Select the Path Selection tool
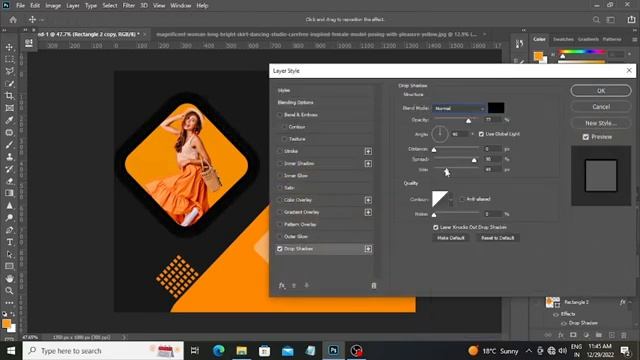Viewport: 640px width, 360px height. pyautogui.click(x=9, y=254)
